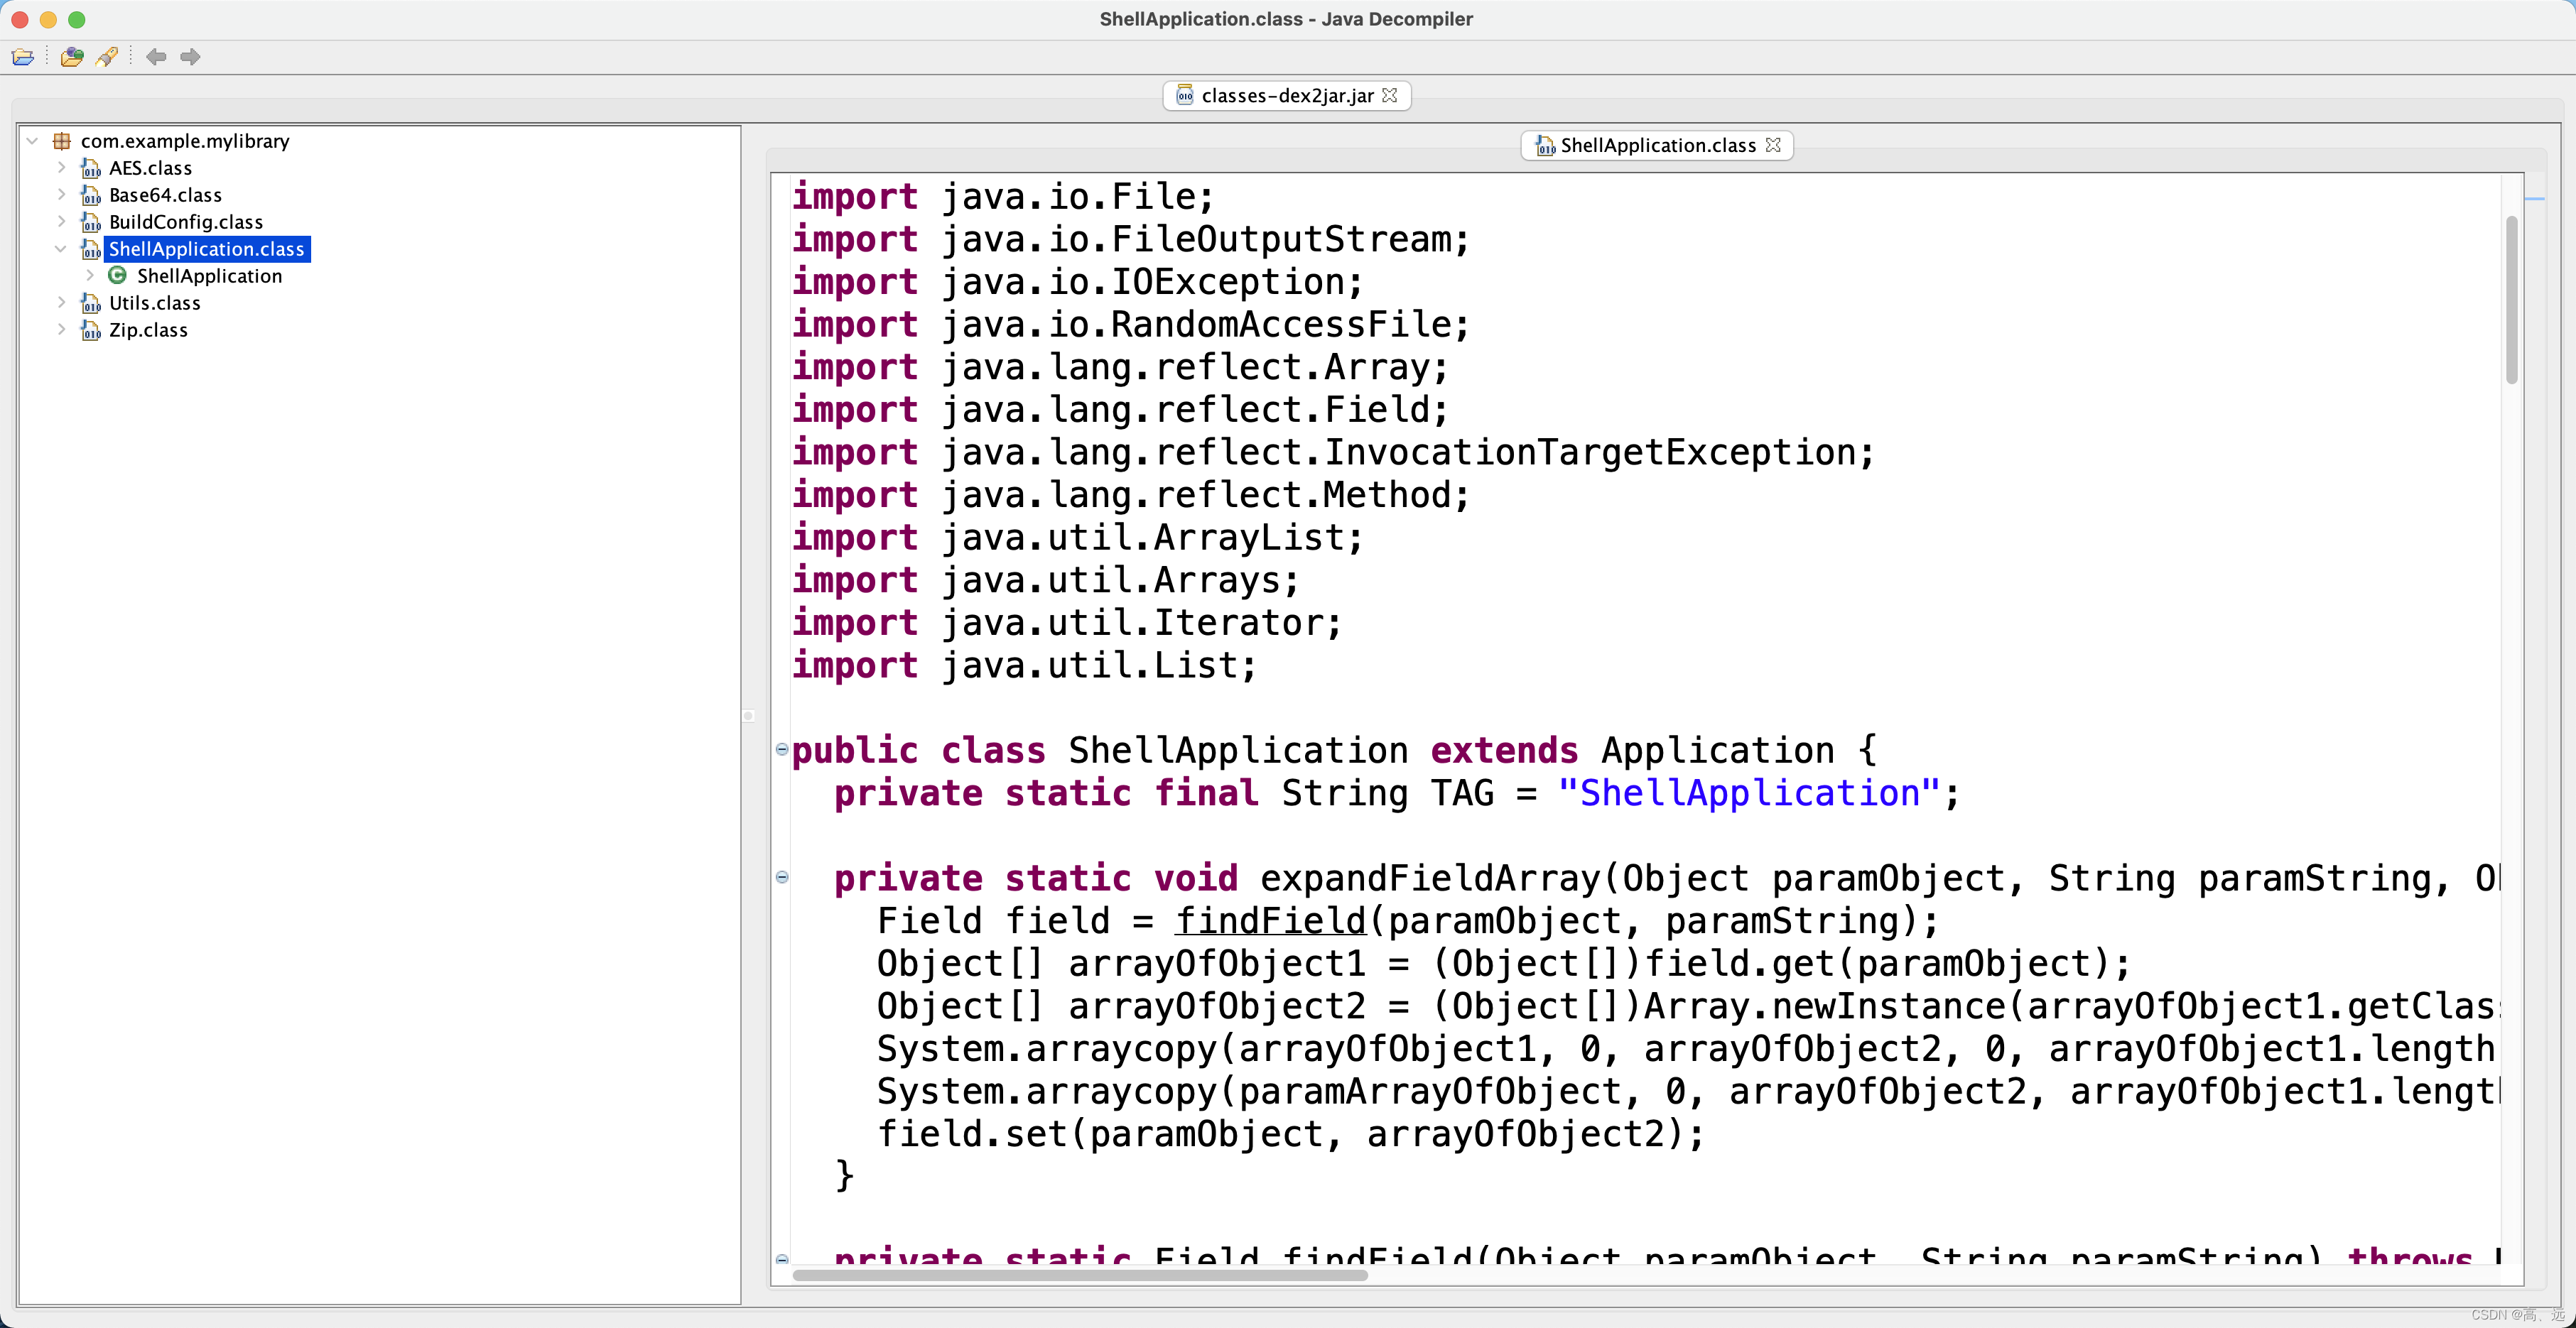Select Base64.class in the tree
This screenshot has height=1328, width=2576.
point(165,195)
